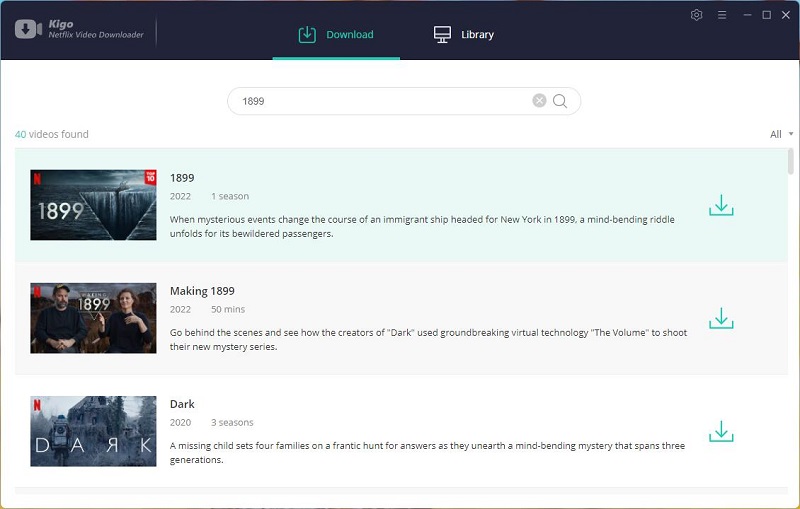Click the '3 seasons' label for Dark
This screenshot has width=800, height=509.
[232, 423]
